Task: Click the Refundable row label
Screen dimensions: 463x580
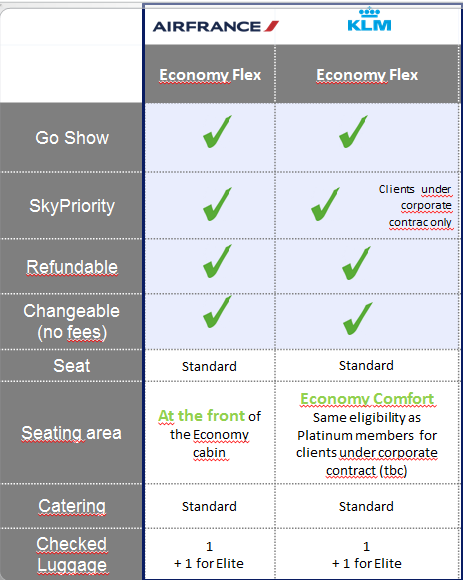Action: click(72, 267)
